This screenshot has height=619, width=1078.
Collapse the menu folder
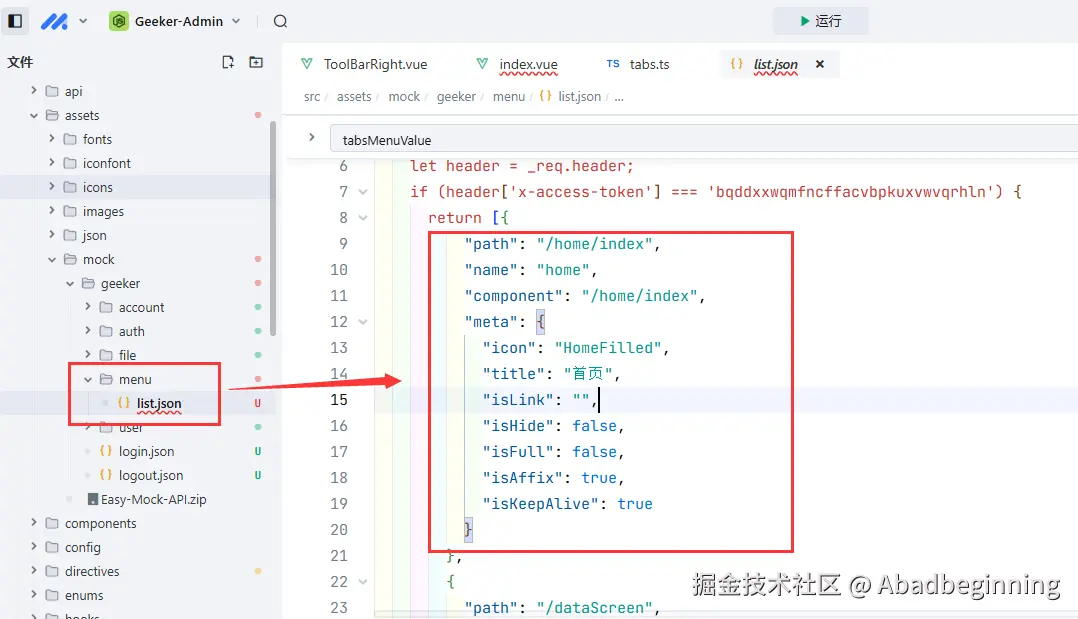click(87, 379)
